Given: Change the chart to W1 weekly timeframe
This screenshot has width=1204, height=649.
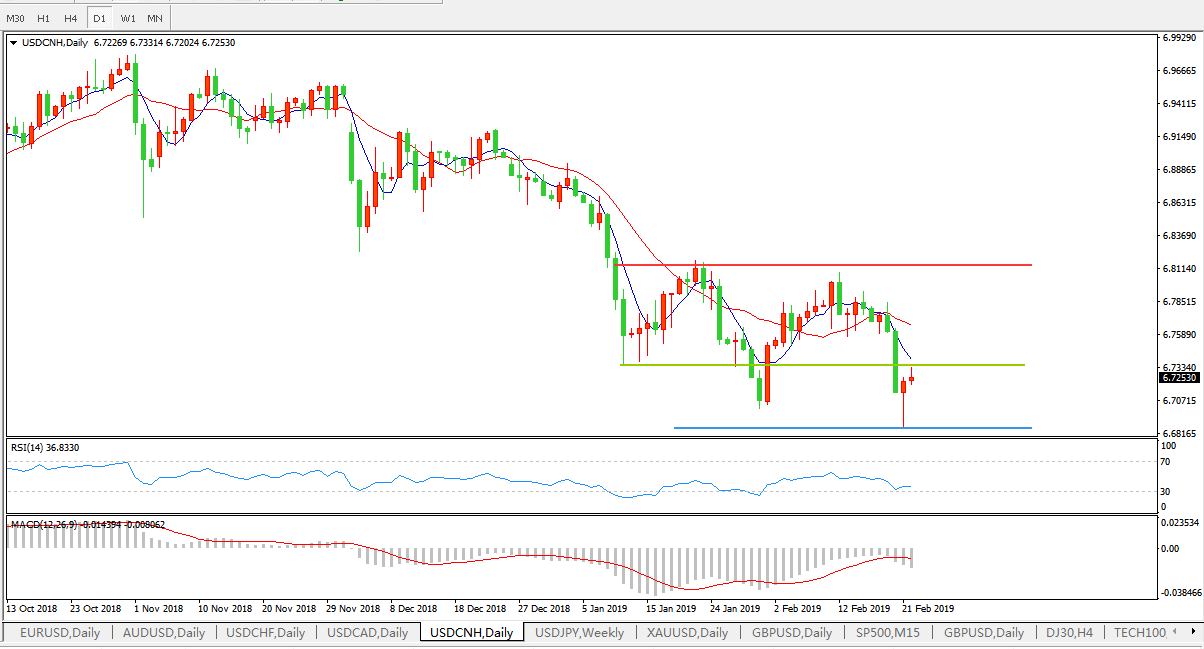Looking at the screenshot, I should tap(127, 18).
